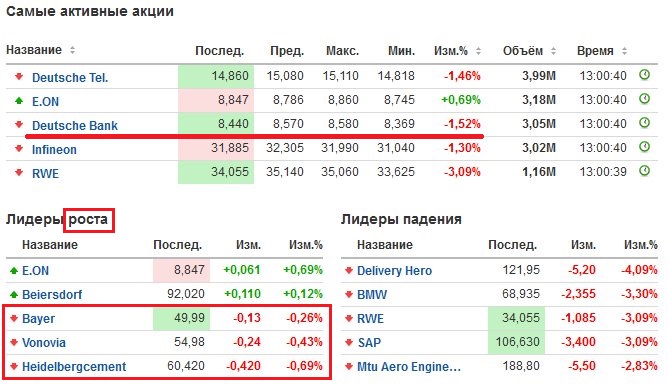Sort active stocks by Изм.% arrows
Viewport: 668px width, 387px height.
click(478, 51)
